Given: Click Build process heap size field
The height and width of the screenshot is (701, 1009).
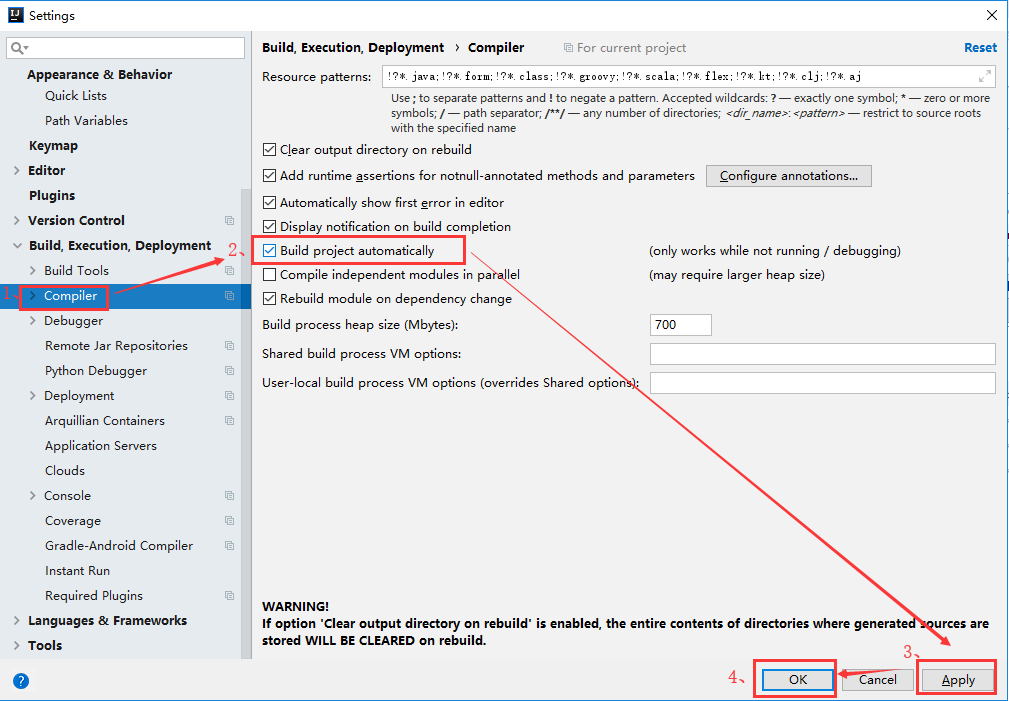Looking at the screenshot, I should tap(681, 325).
